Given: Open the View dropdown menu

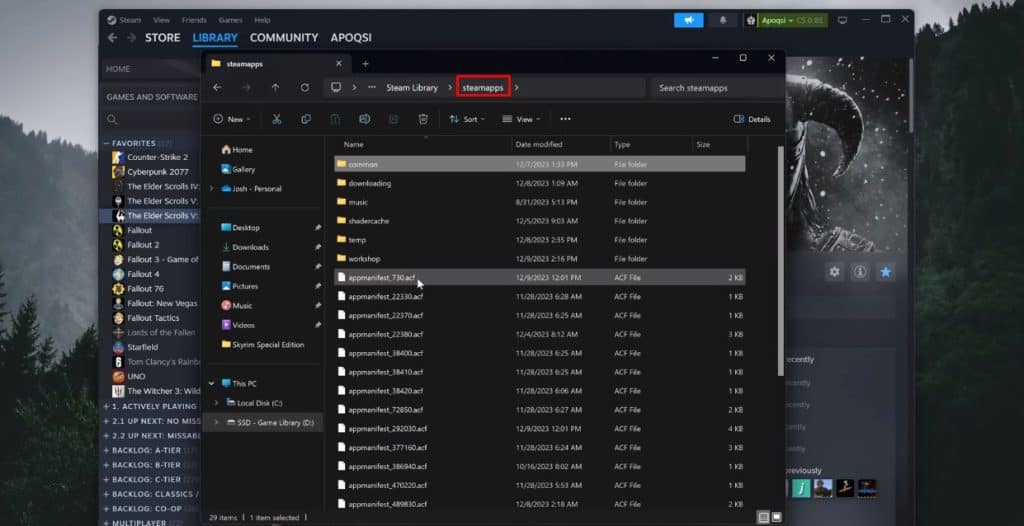Looking at the screenshot, I should click(x=521, y=119).
